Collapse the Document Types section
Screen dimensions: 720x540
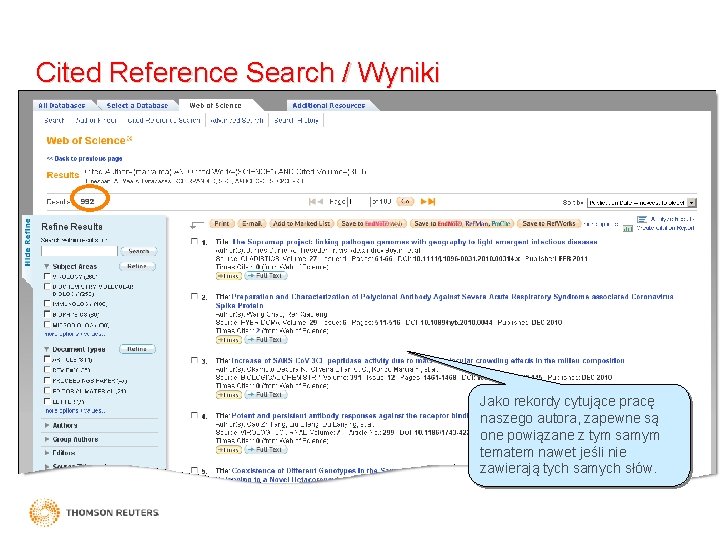pos(47,349)
